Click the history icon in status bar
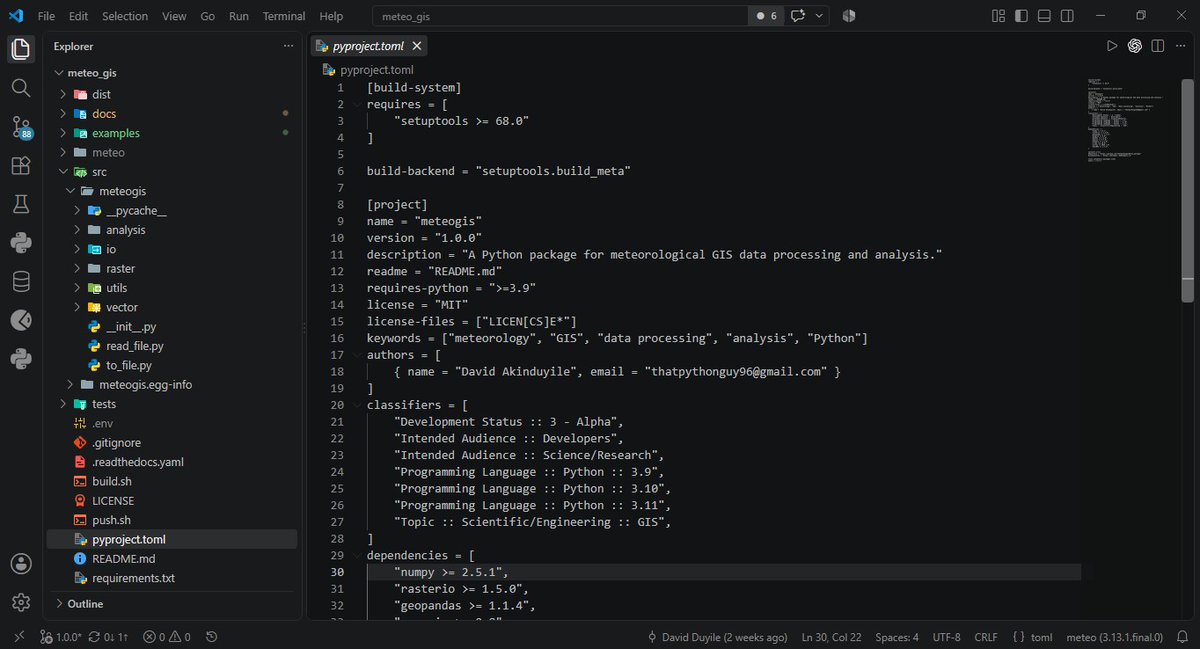 (209, 636)
